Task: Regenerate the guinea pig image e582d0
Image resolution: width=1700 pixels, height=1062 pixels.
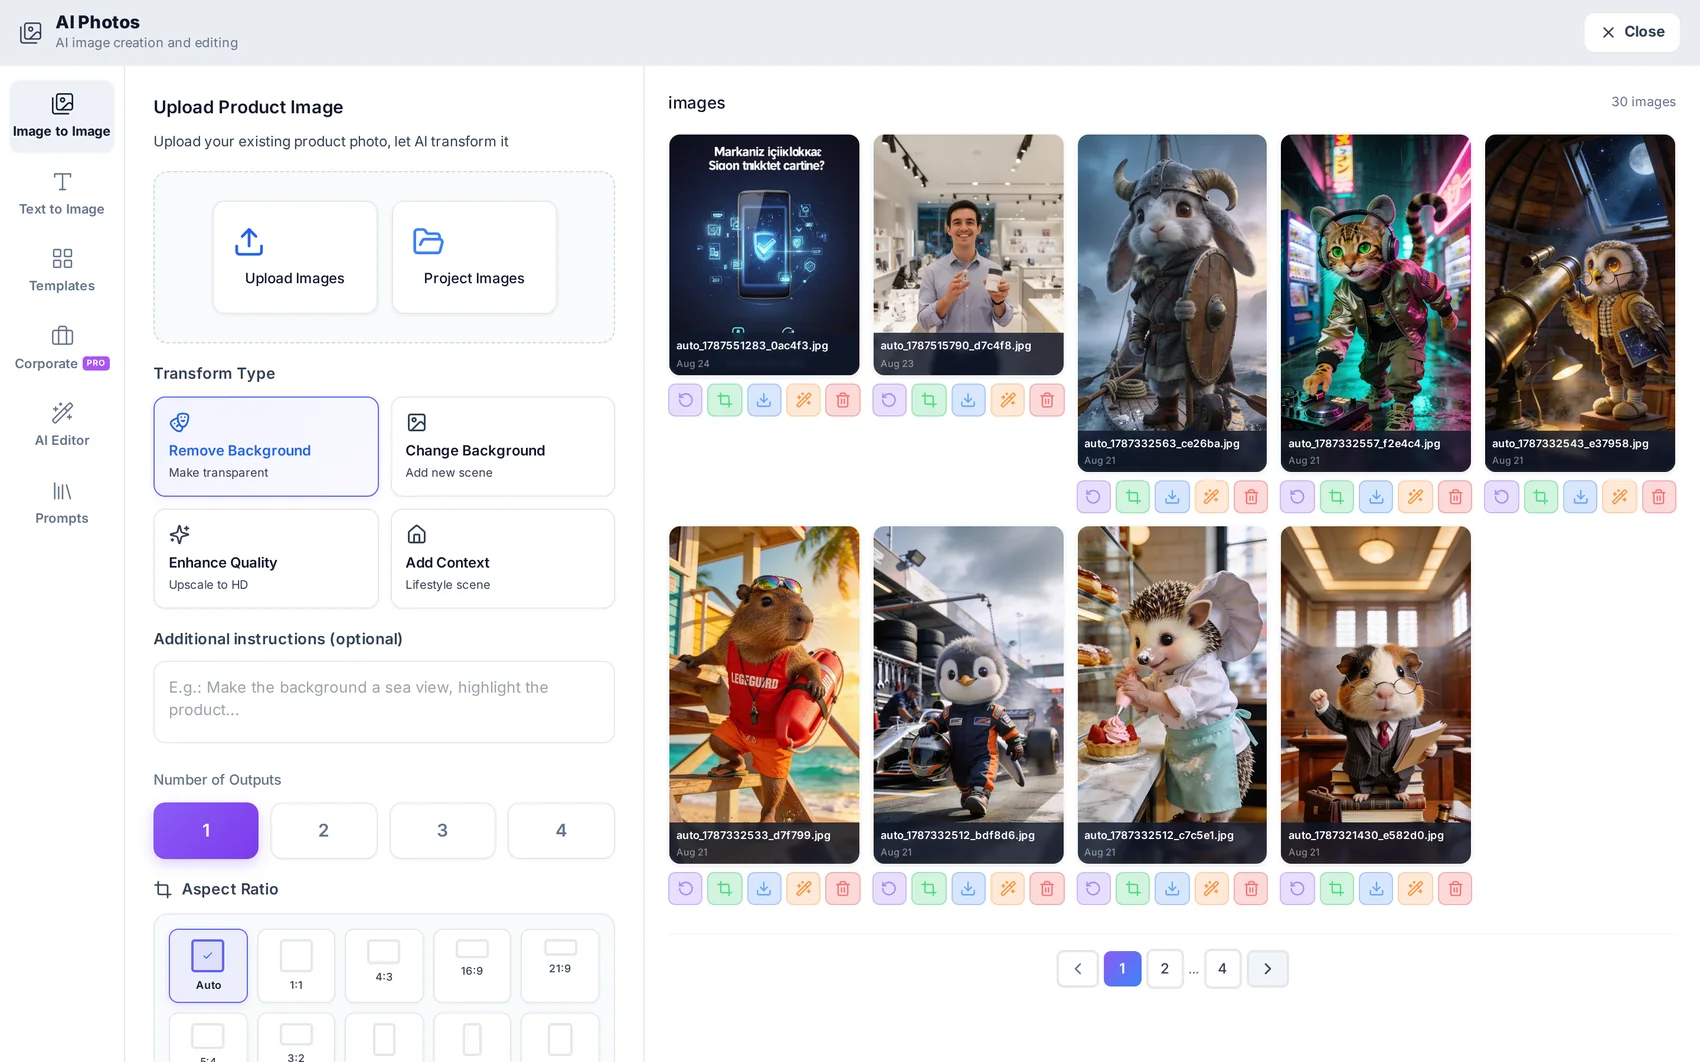Action: click(x=1297, y=889)
